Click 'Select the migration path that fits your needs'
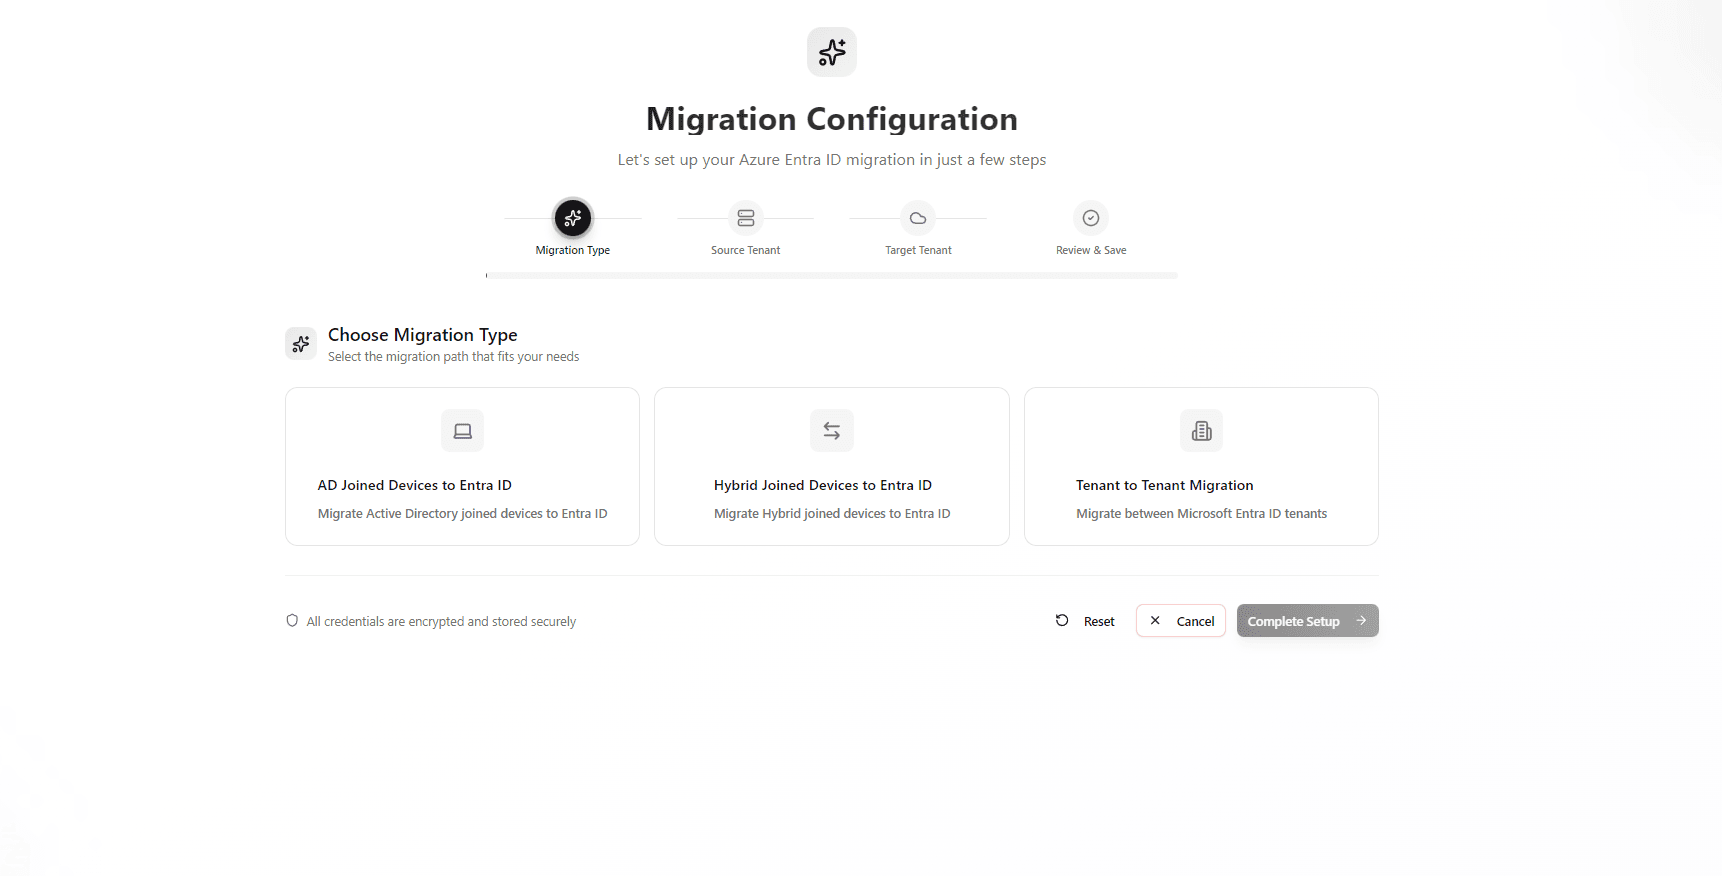Viewport: 1722px width, 876px height. click(x=454, y=357)
